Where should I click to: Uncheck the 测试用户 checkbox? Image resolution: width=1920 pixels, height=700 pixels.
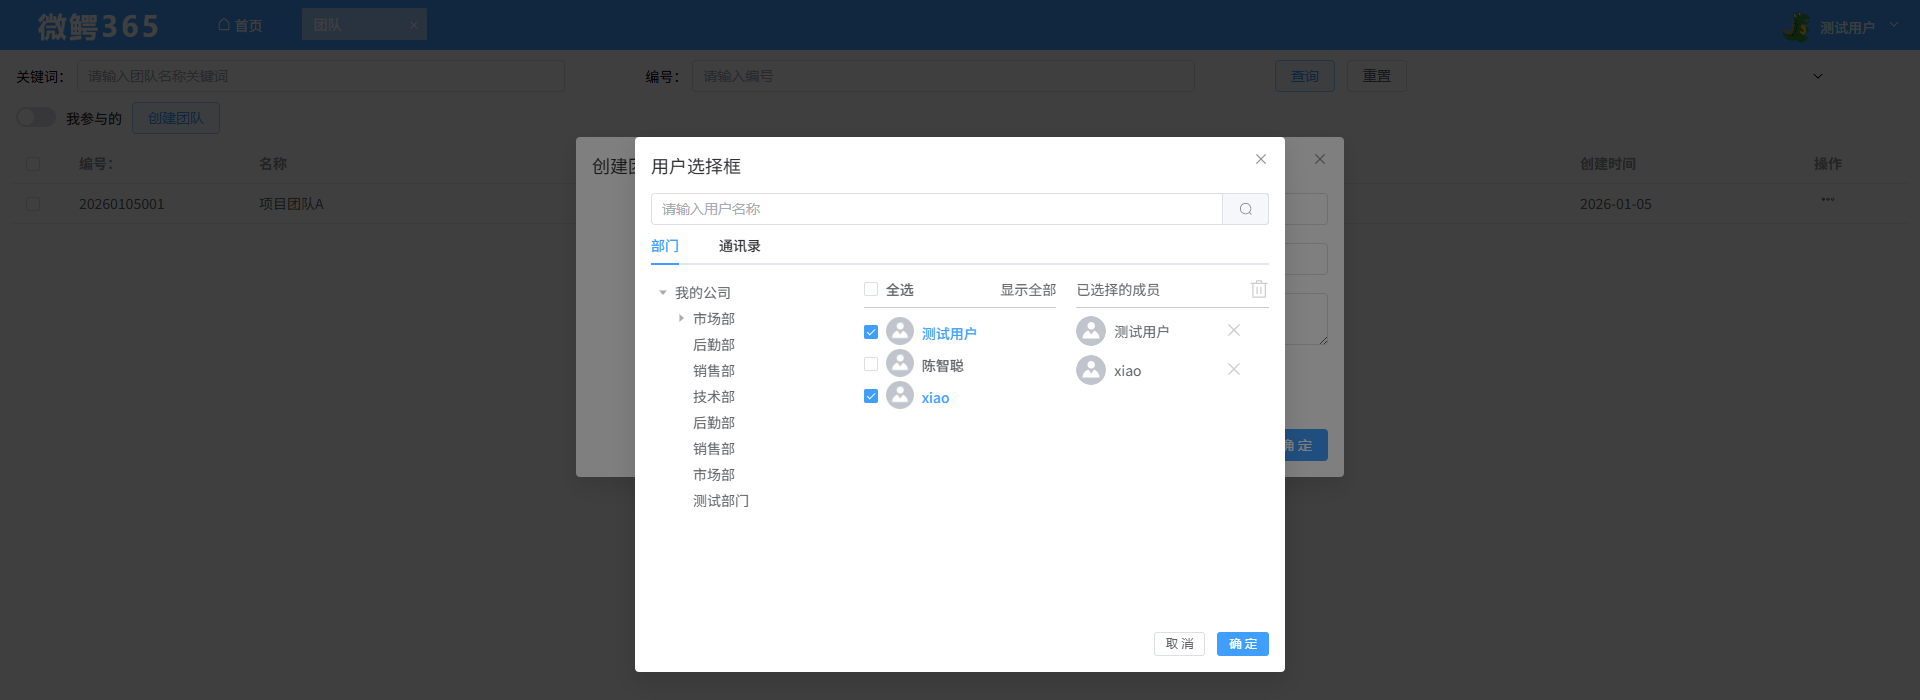871,332
